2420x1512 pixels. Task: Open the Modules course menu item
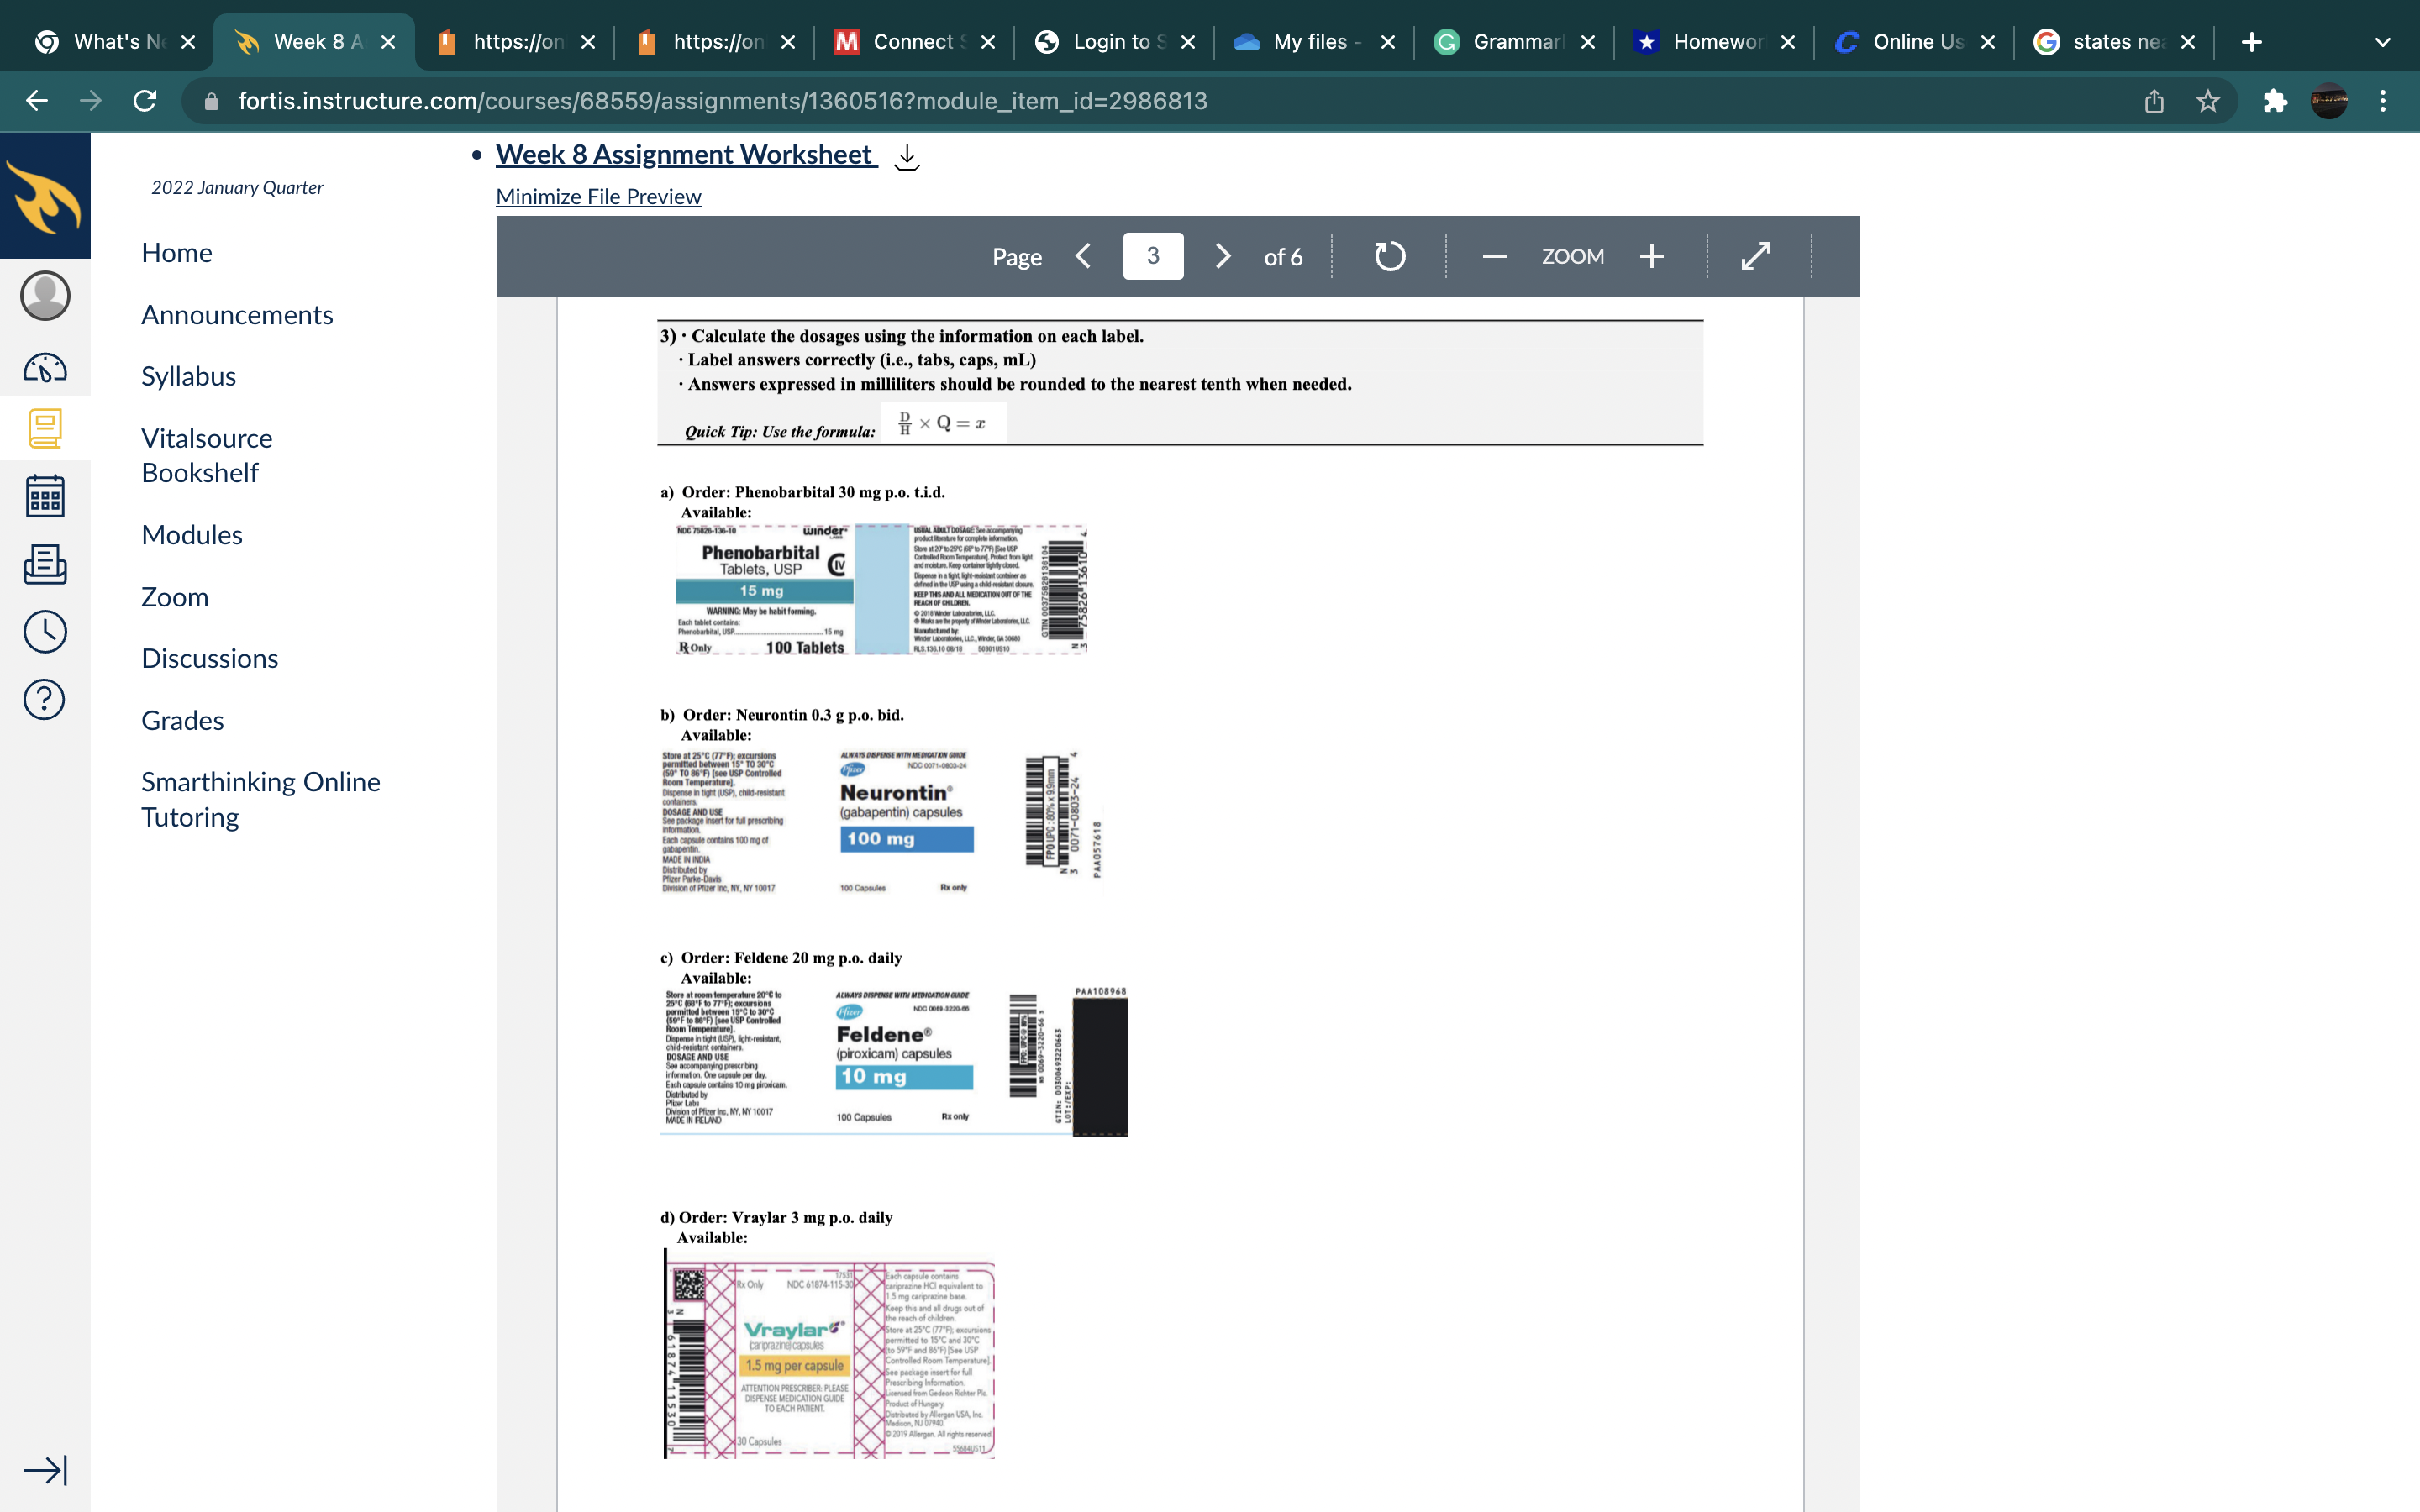[x=192, y=535]
